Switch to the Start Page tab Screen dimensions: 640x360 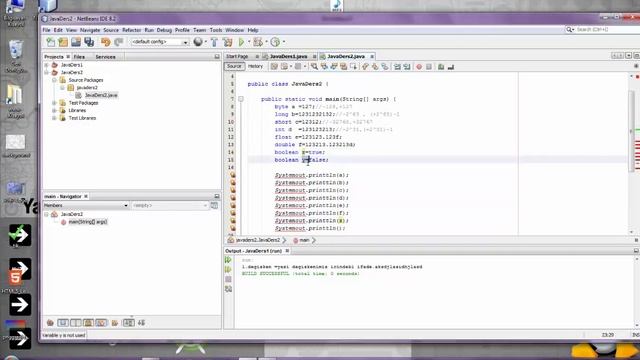(x=237, y=56)
